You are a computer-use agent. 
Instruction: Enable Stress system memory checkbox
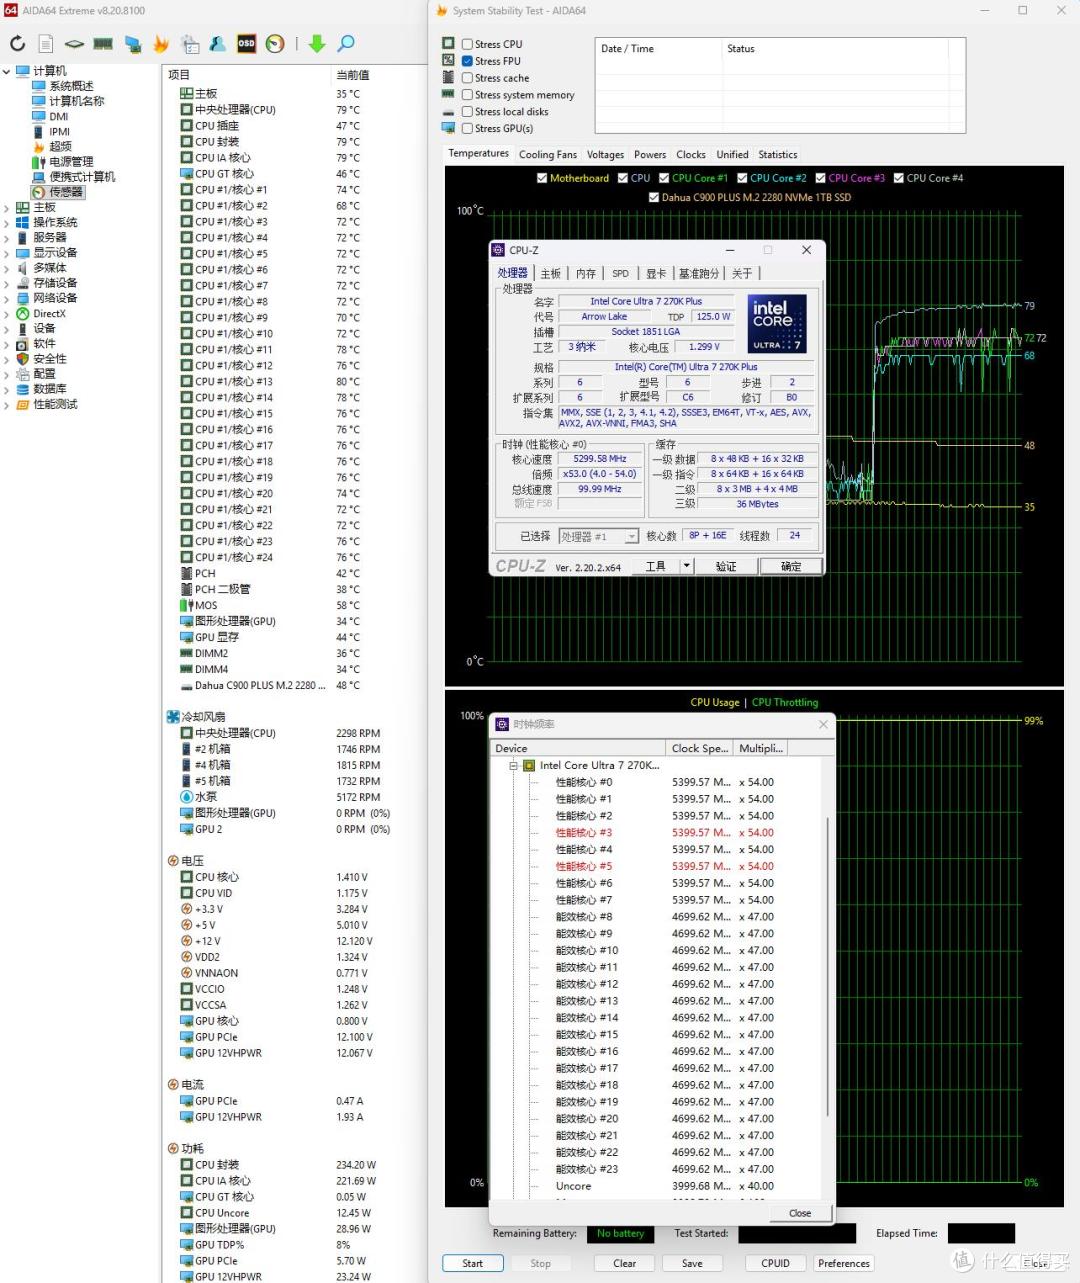tap(467, 95)
